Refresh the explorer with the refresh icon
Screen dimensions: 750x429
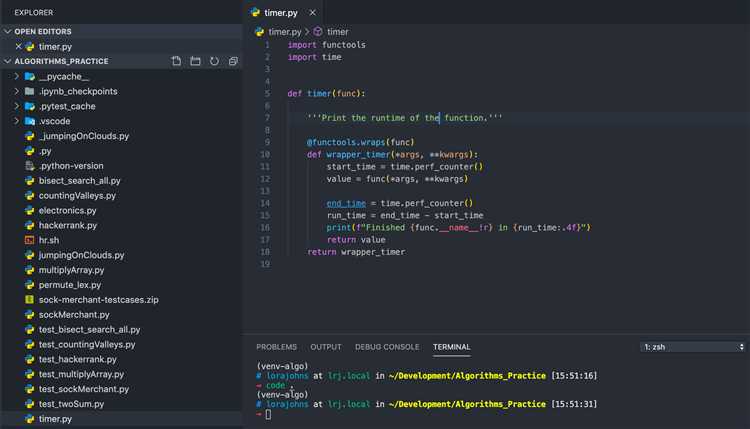[214, 61]
